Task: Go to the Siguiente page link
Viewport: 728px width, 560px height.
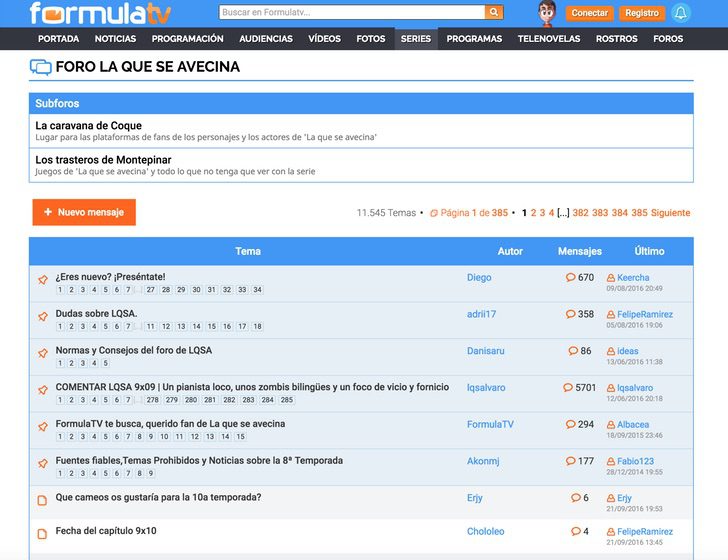Action: 670,213
